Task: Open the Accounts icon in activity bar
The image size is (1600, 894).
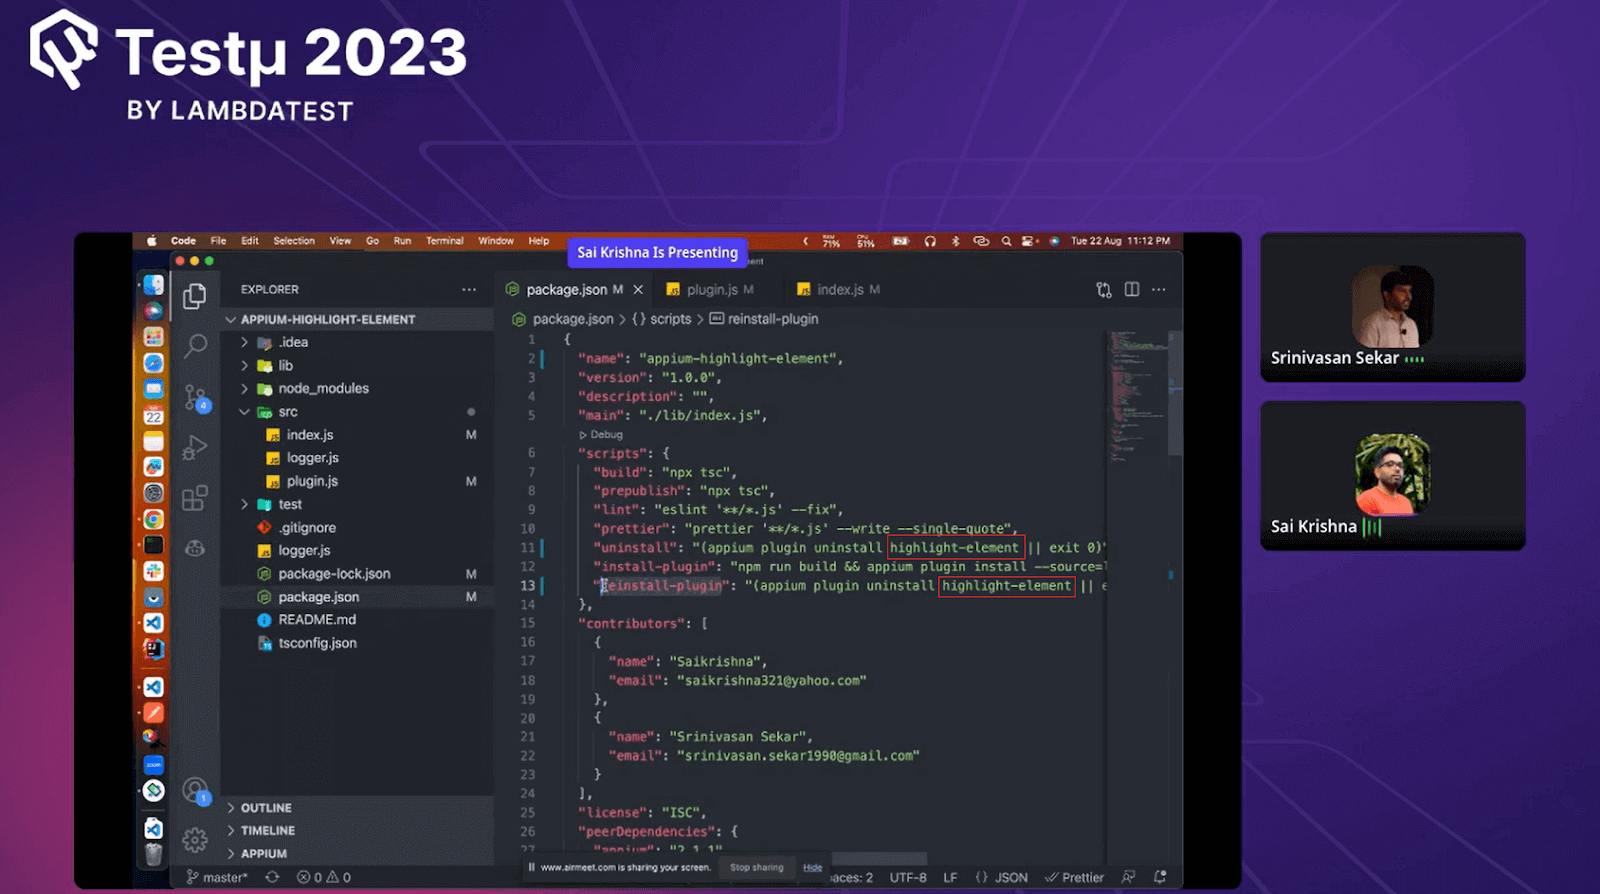Action: [196, 791]
